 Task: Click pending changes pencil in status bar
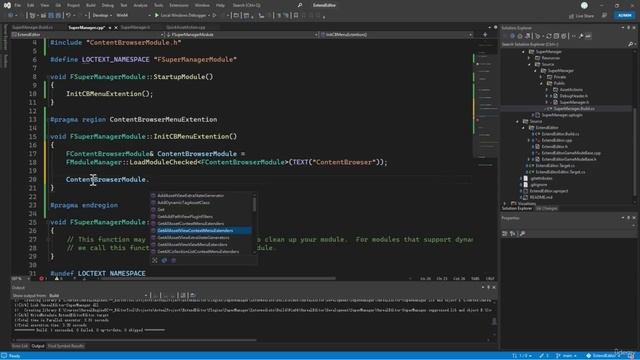click(544, 356)
